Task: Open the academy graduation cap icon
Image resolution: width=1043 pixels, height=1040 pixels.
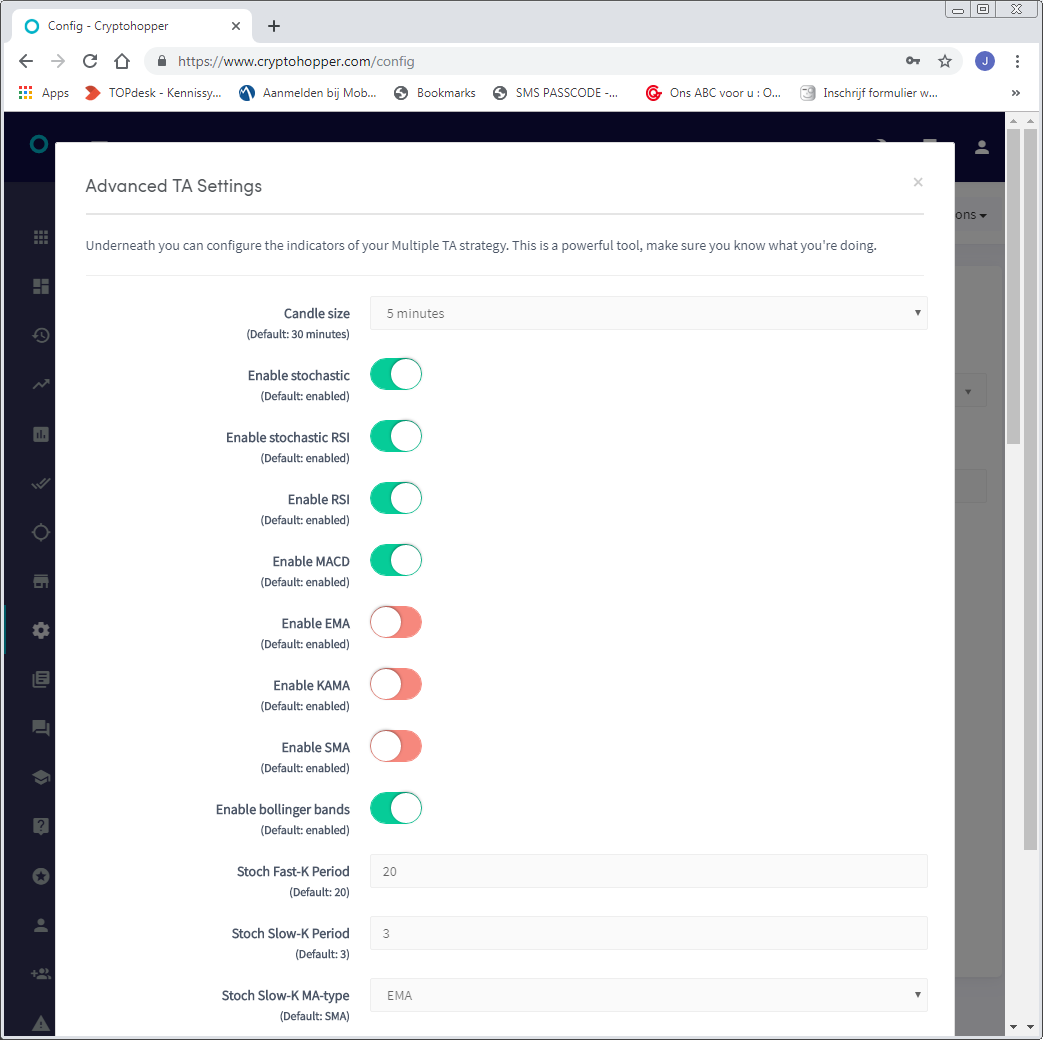Action: (41, 777)
